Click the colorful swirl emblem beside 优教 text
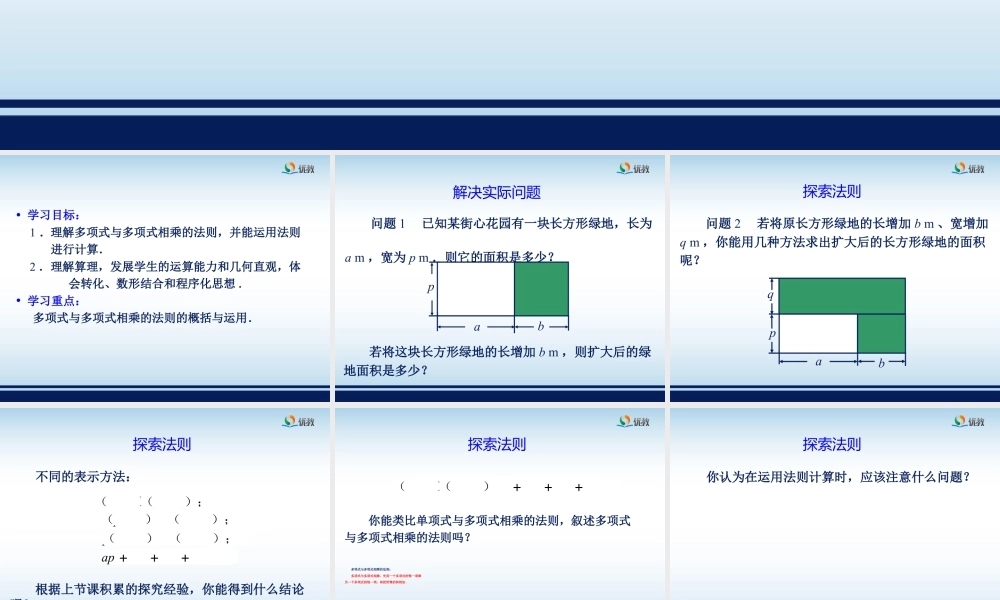 tap(292, 169)
